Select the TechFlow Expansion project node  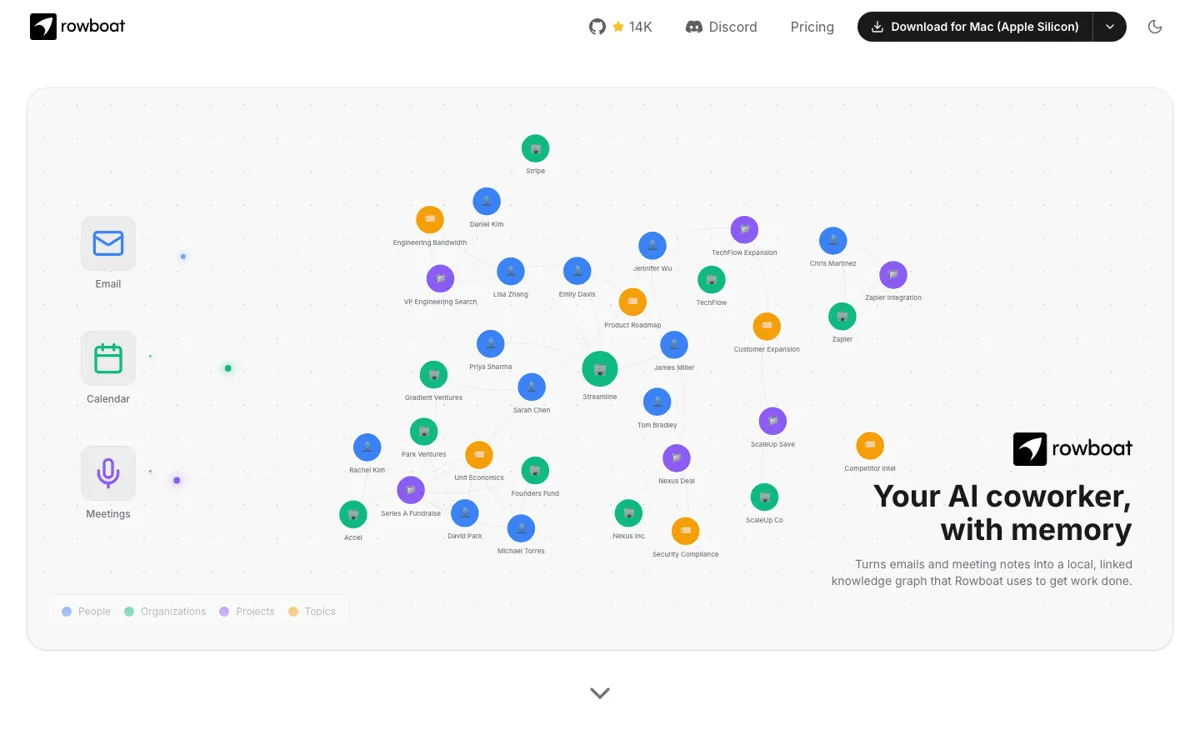pyautogui.click(x=744, y=230)
